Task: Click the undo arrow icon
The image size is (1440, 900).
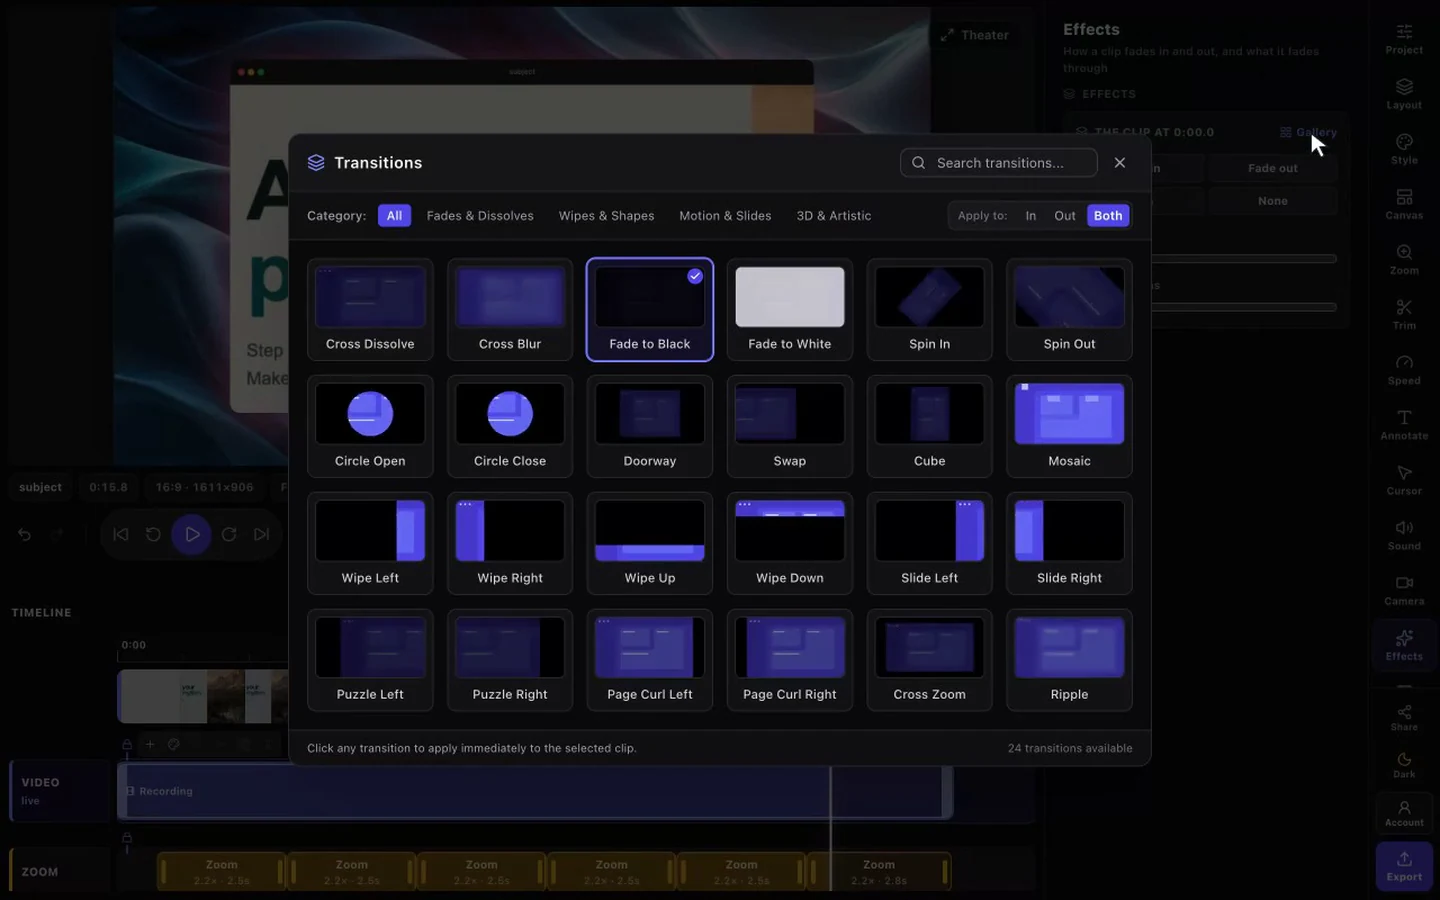Action: pyautogui.click(x=25, y=534)
